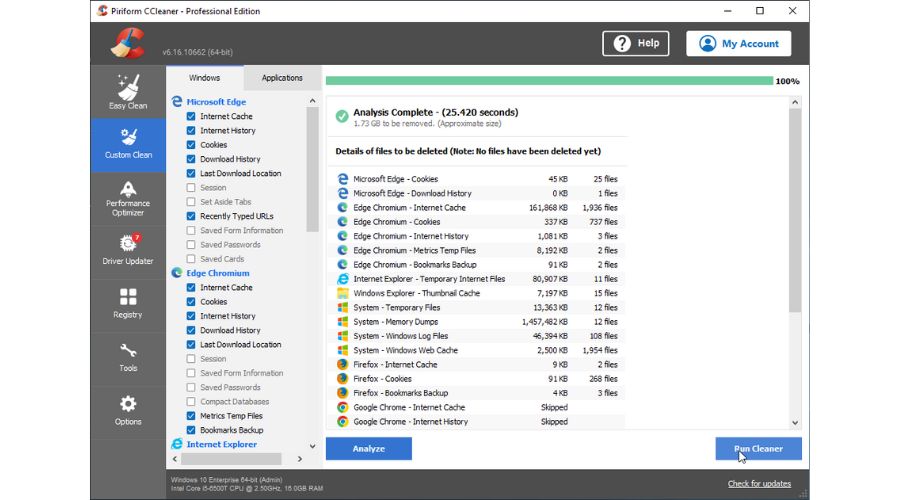900x500 pixels.
Task: Collapse the Microsoft Edge group heading
Action: coord(216,102)
